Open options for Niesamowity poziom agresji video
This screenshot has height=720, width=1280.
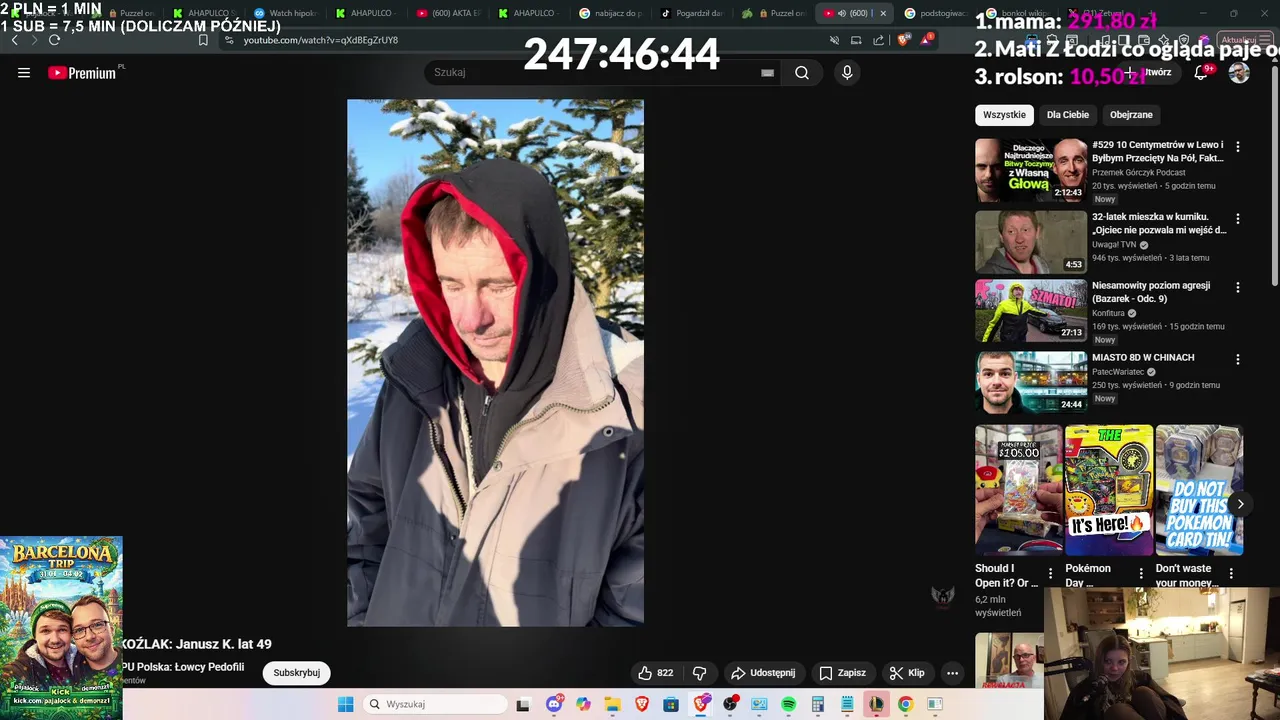click(x=1238, y=287)
